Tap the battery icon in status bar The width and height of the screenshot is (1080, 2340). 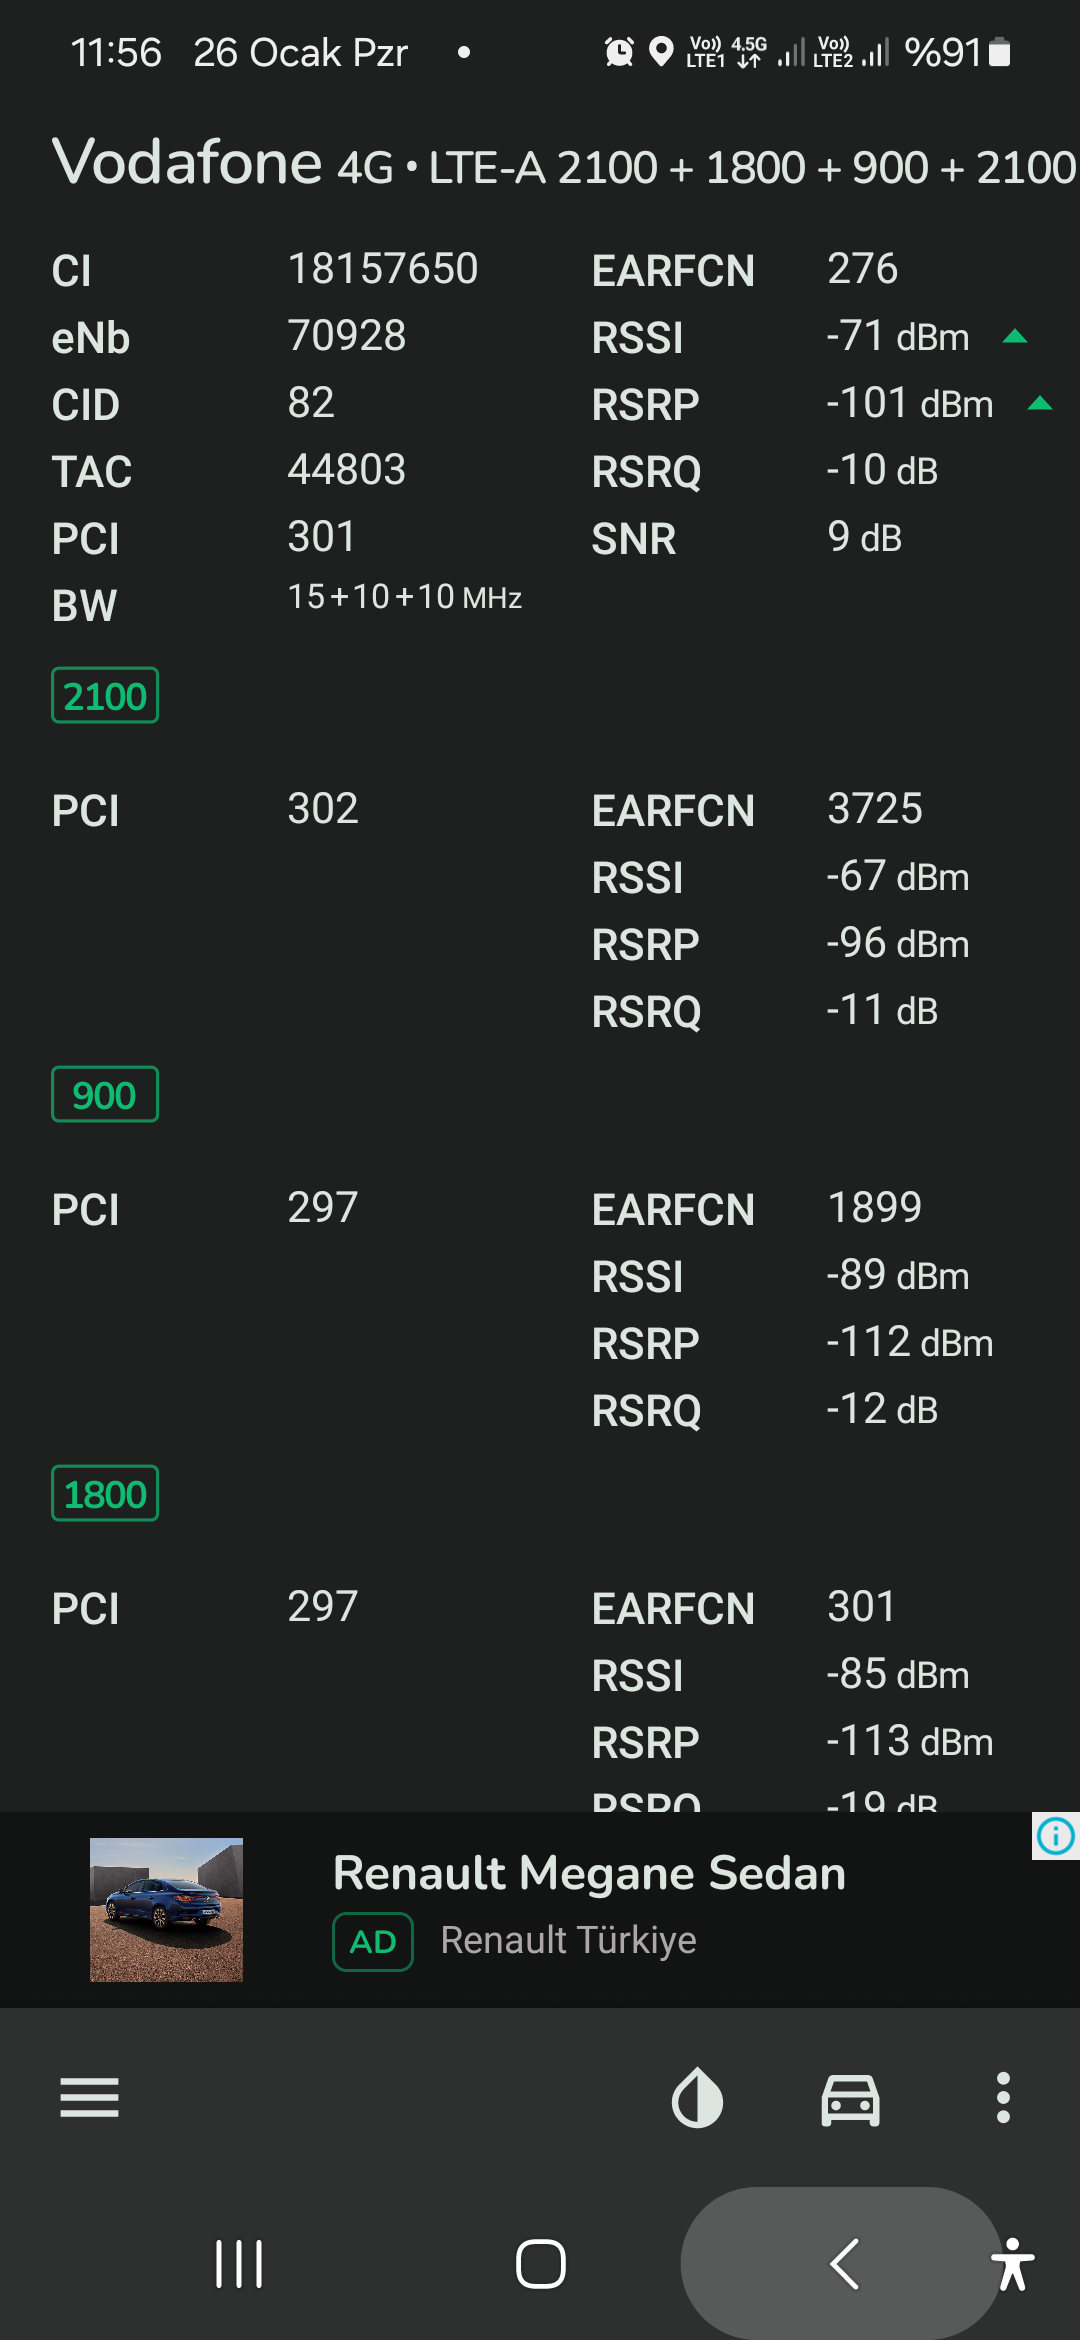pos(999,52)
